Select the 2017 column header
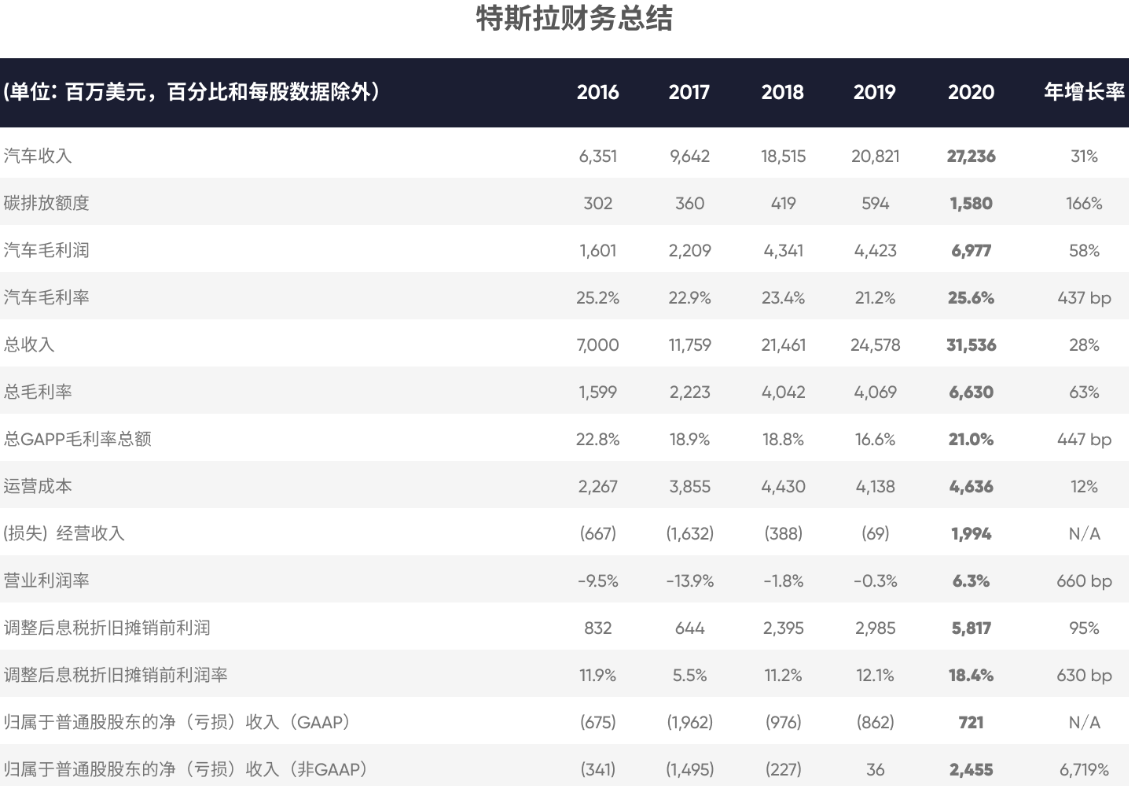1129x786 pixels. coord(689,93)
